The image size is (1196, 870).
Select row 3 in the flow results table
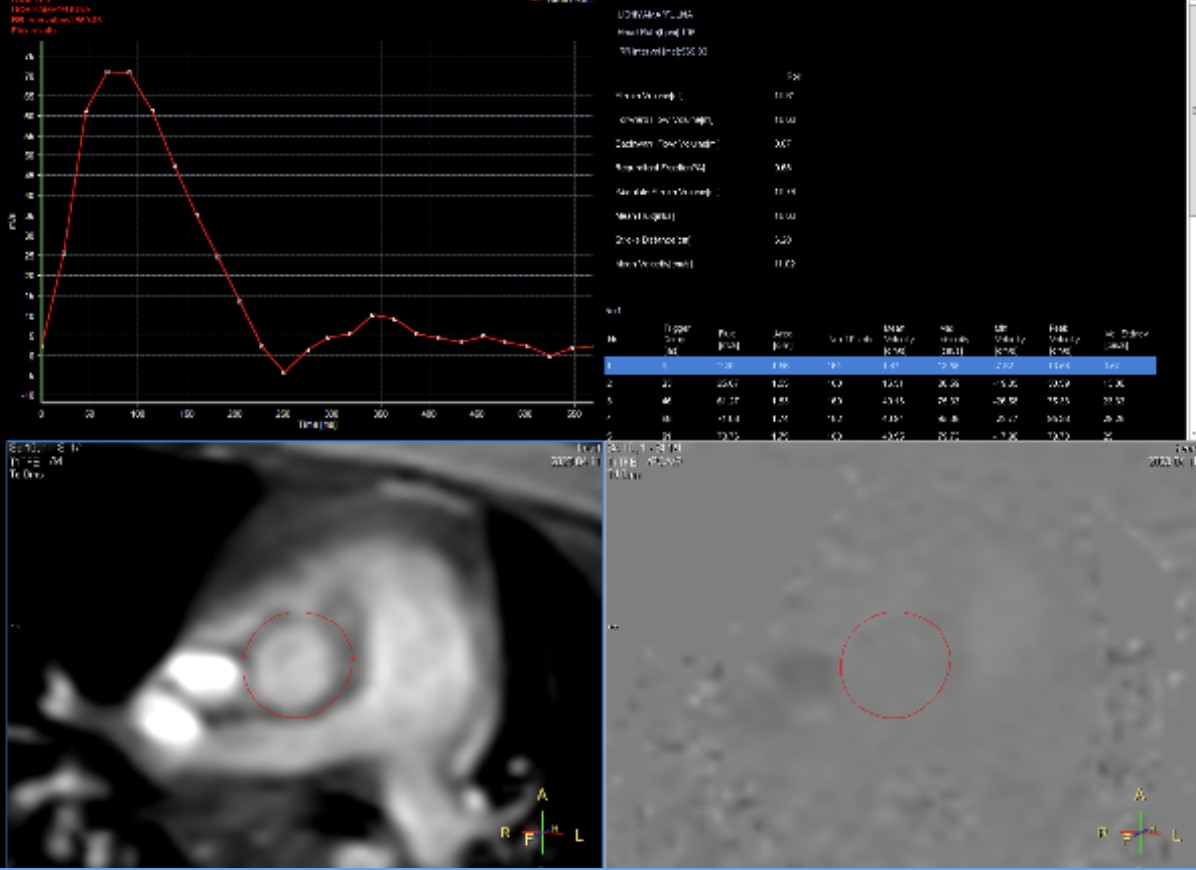(880, 401)
